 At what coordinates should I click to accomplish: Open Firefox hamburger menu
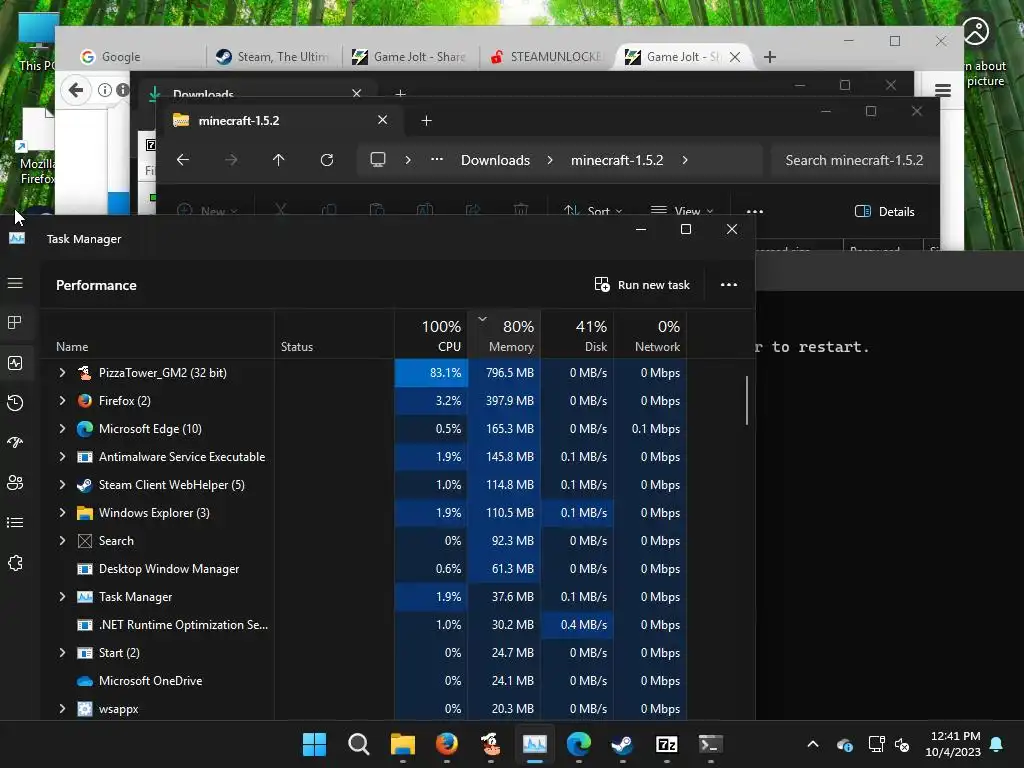pyautogui.click(x=942, y=90)
